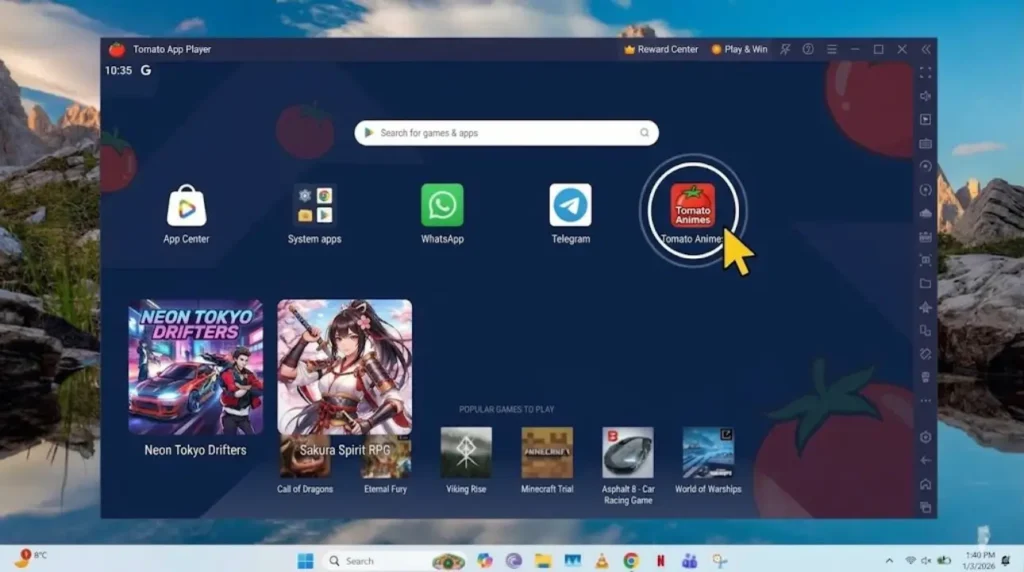Open the Windows Start menu
The height and width of the screenshot is (572, 1024).
(x=305, y=561)
